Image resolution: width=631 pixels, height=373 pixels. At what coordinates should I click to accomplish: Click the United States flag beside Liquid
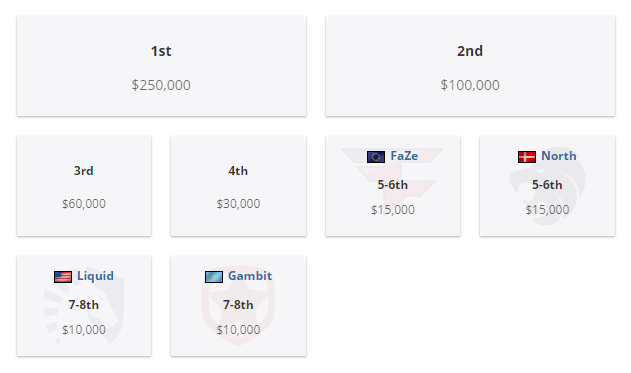click(x=63, y=277)
